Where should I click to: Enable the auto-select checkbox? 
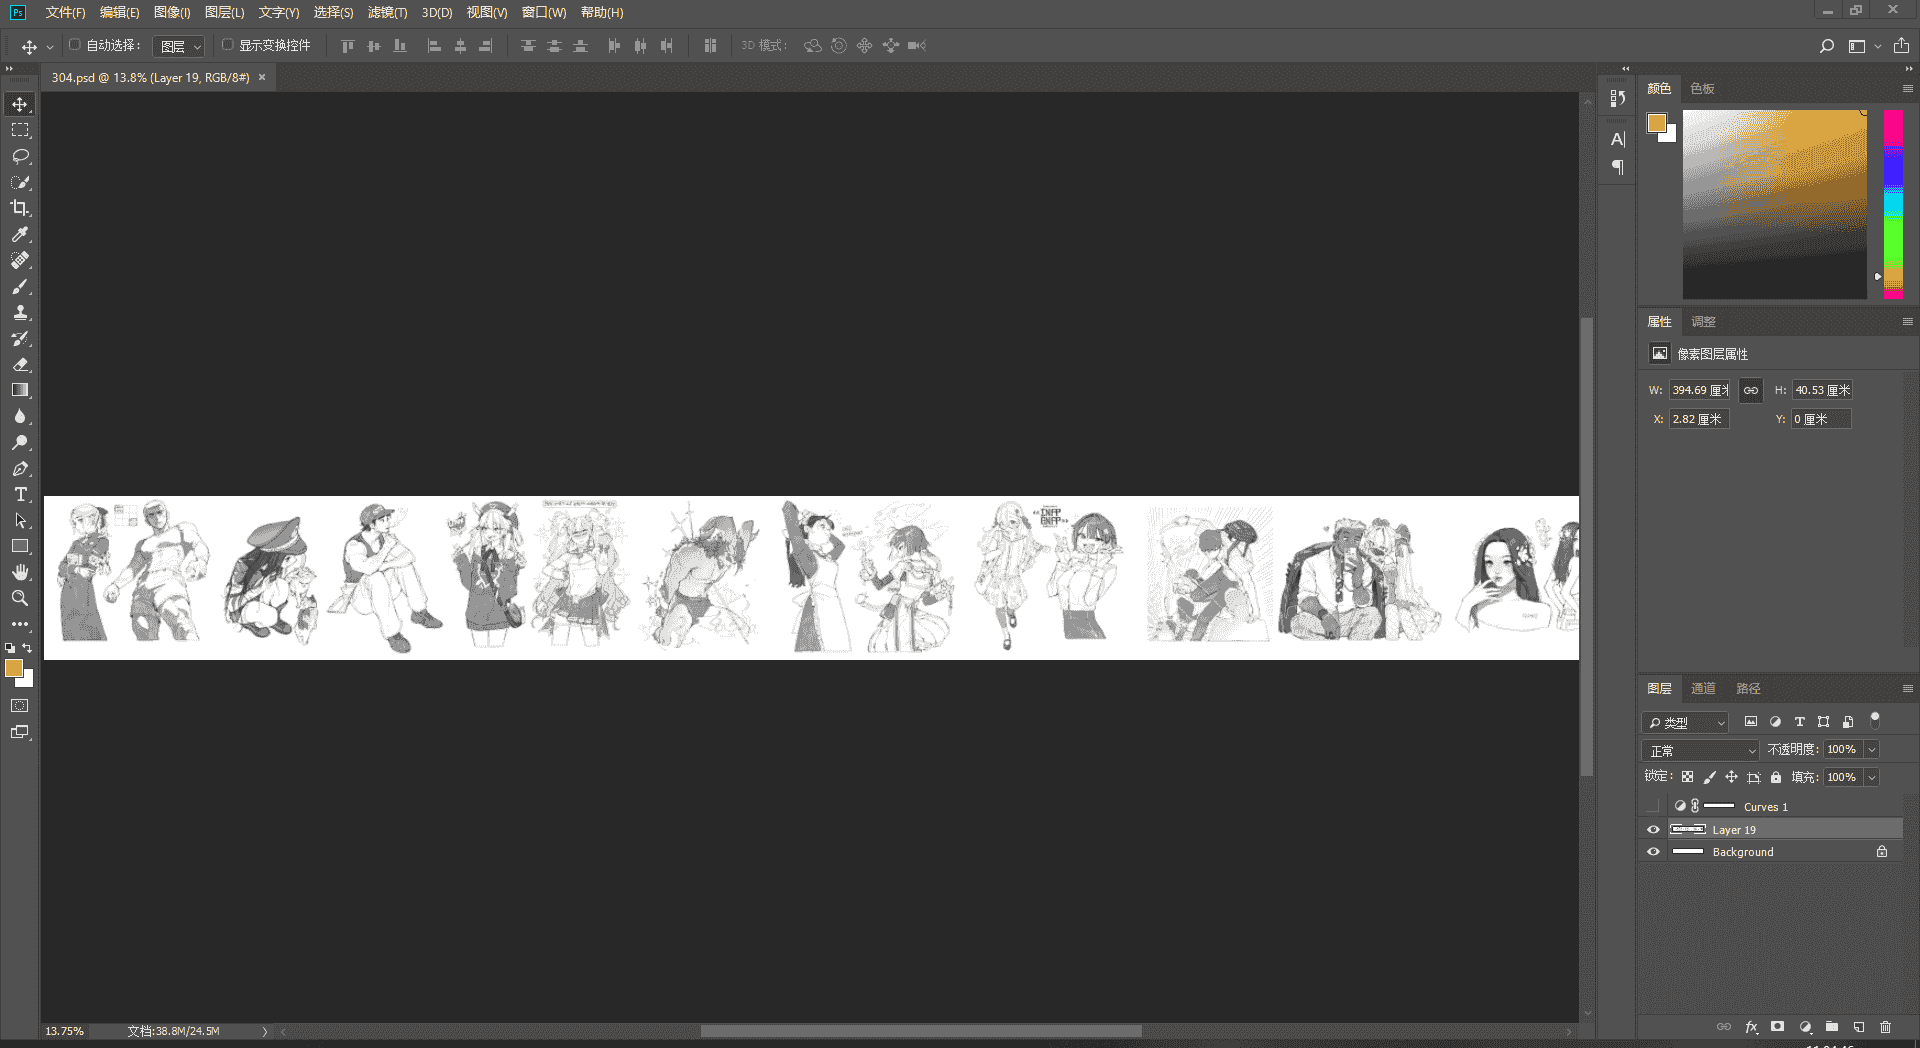pos(75,45)
